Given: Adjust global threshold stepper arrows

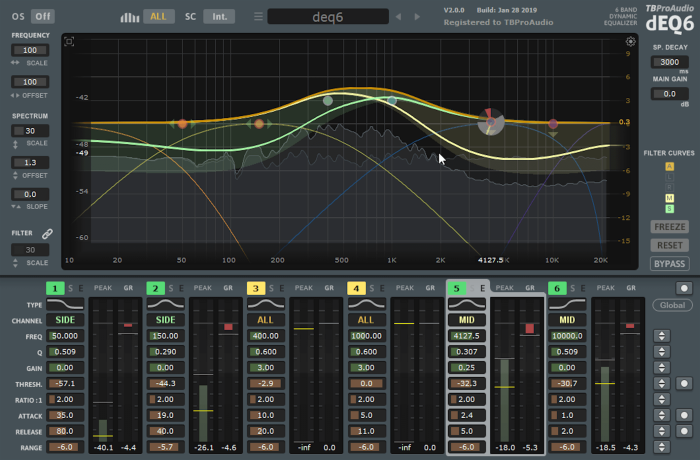Looking at the screenshot, I should click(662, 384).
